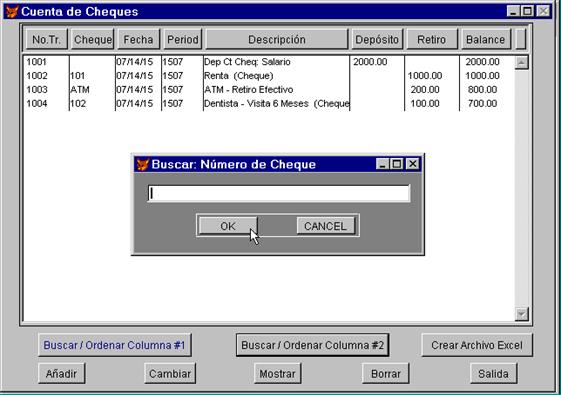Minimize the Cuenta de Cheques window

(513, 11)
